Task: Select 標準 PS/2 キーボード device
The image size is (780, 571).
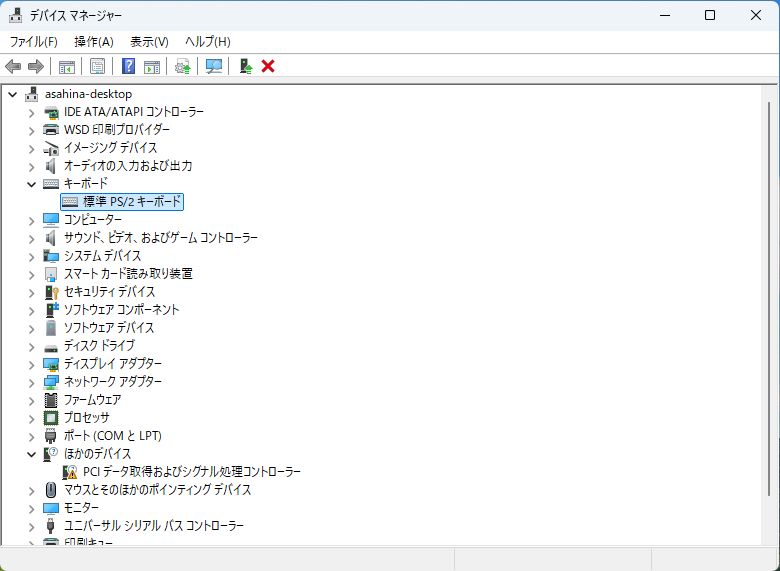Action: pyautogui.click(x=132, y=202)
